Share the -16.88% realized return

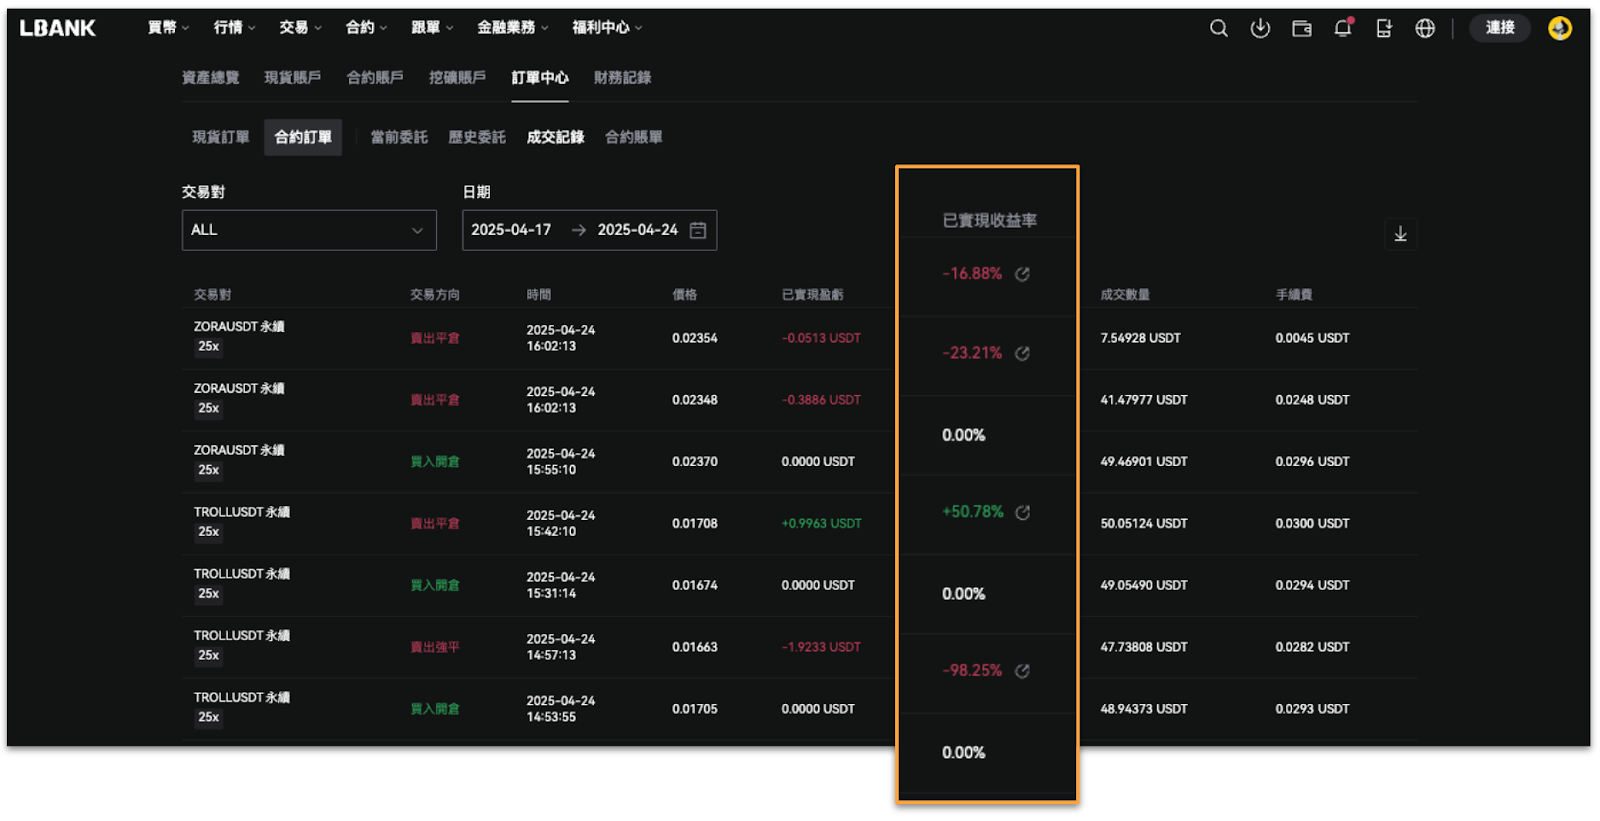(1022, 274)
